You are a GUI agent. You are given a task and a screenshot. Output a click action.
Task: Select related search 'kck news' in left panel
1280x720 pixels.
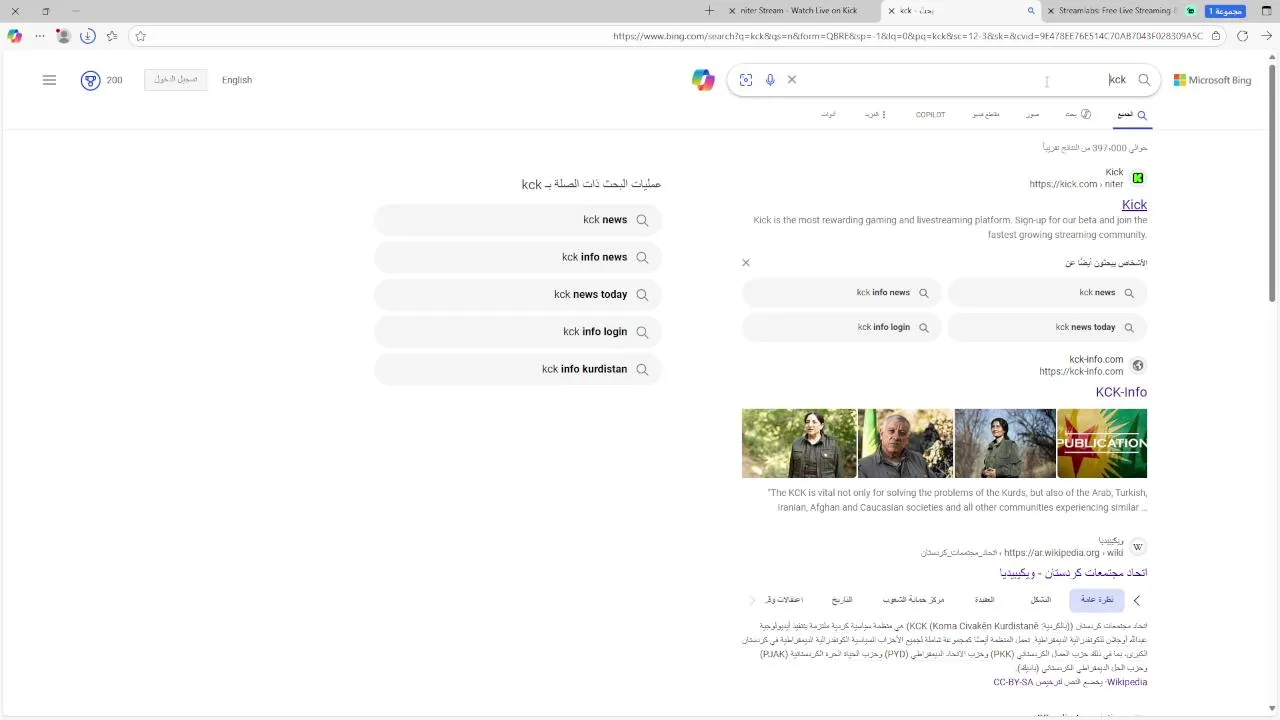[x=518, y=220]
